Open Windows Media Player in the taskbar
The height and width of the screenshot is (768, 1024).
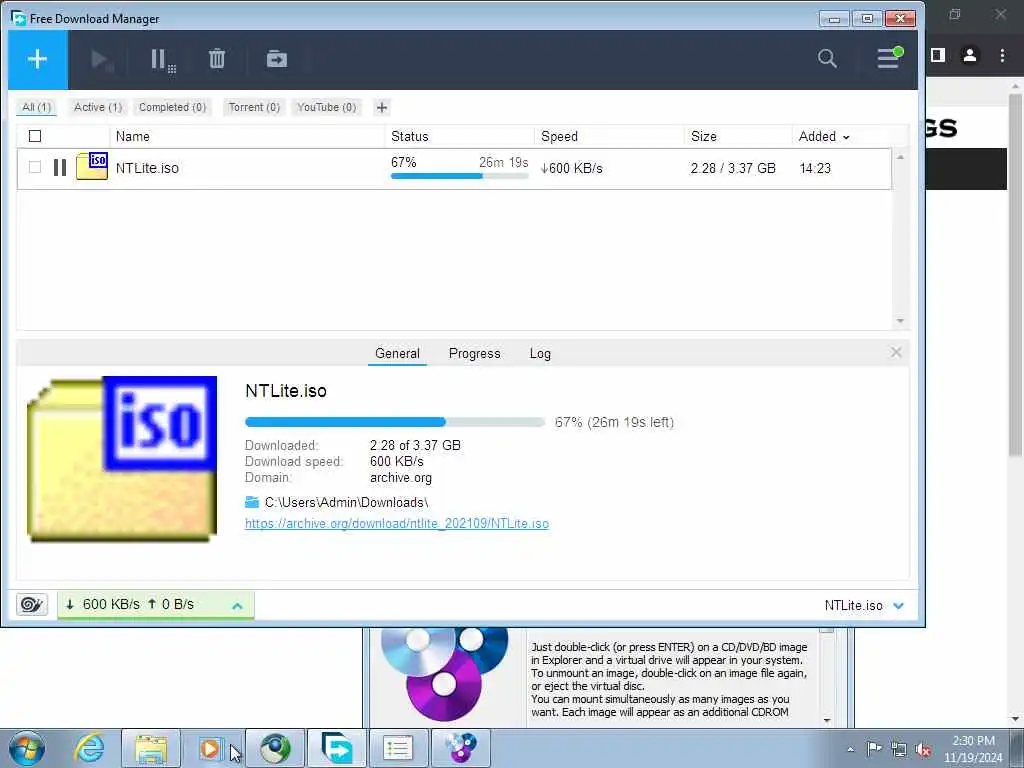tap(210, 748)
